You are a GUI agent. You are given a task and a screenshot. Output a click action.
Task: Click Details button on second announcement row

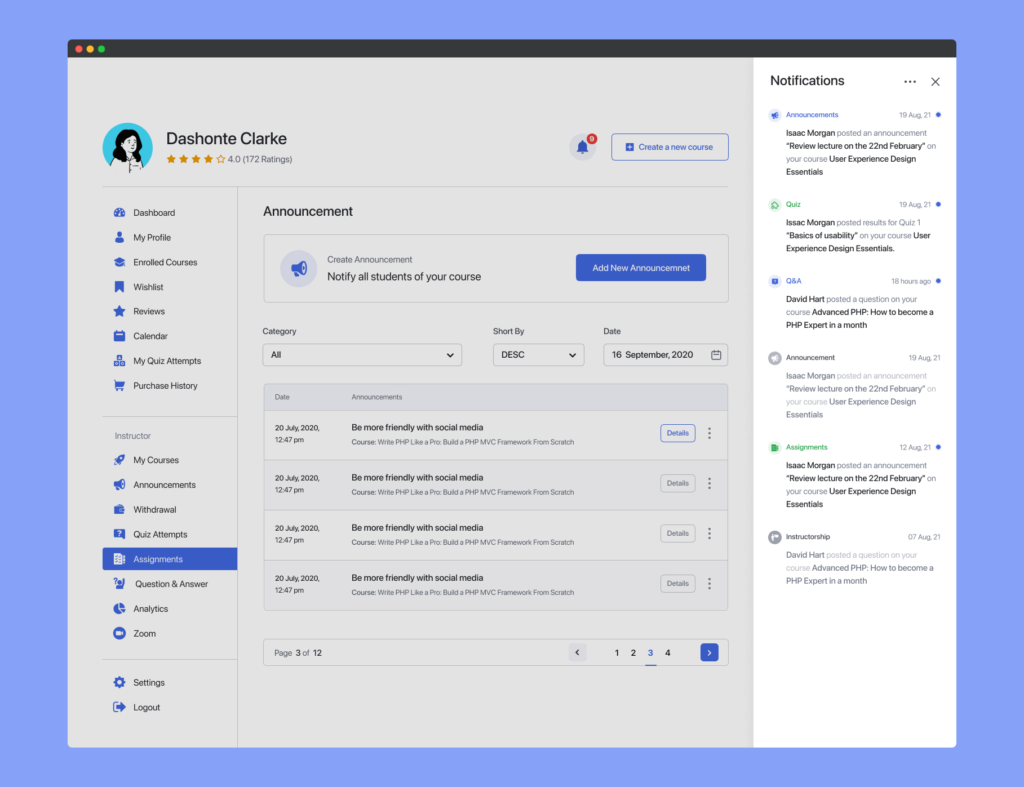click(677, 483)
